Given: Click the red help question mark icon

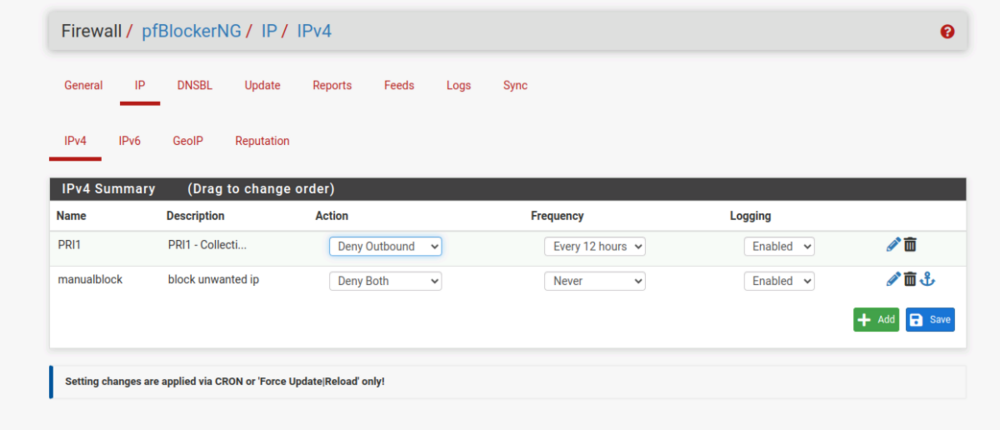Looking at the screenshot, I should (947, 32).
